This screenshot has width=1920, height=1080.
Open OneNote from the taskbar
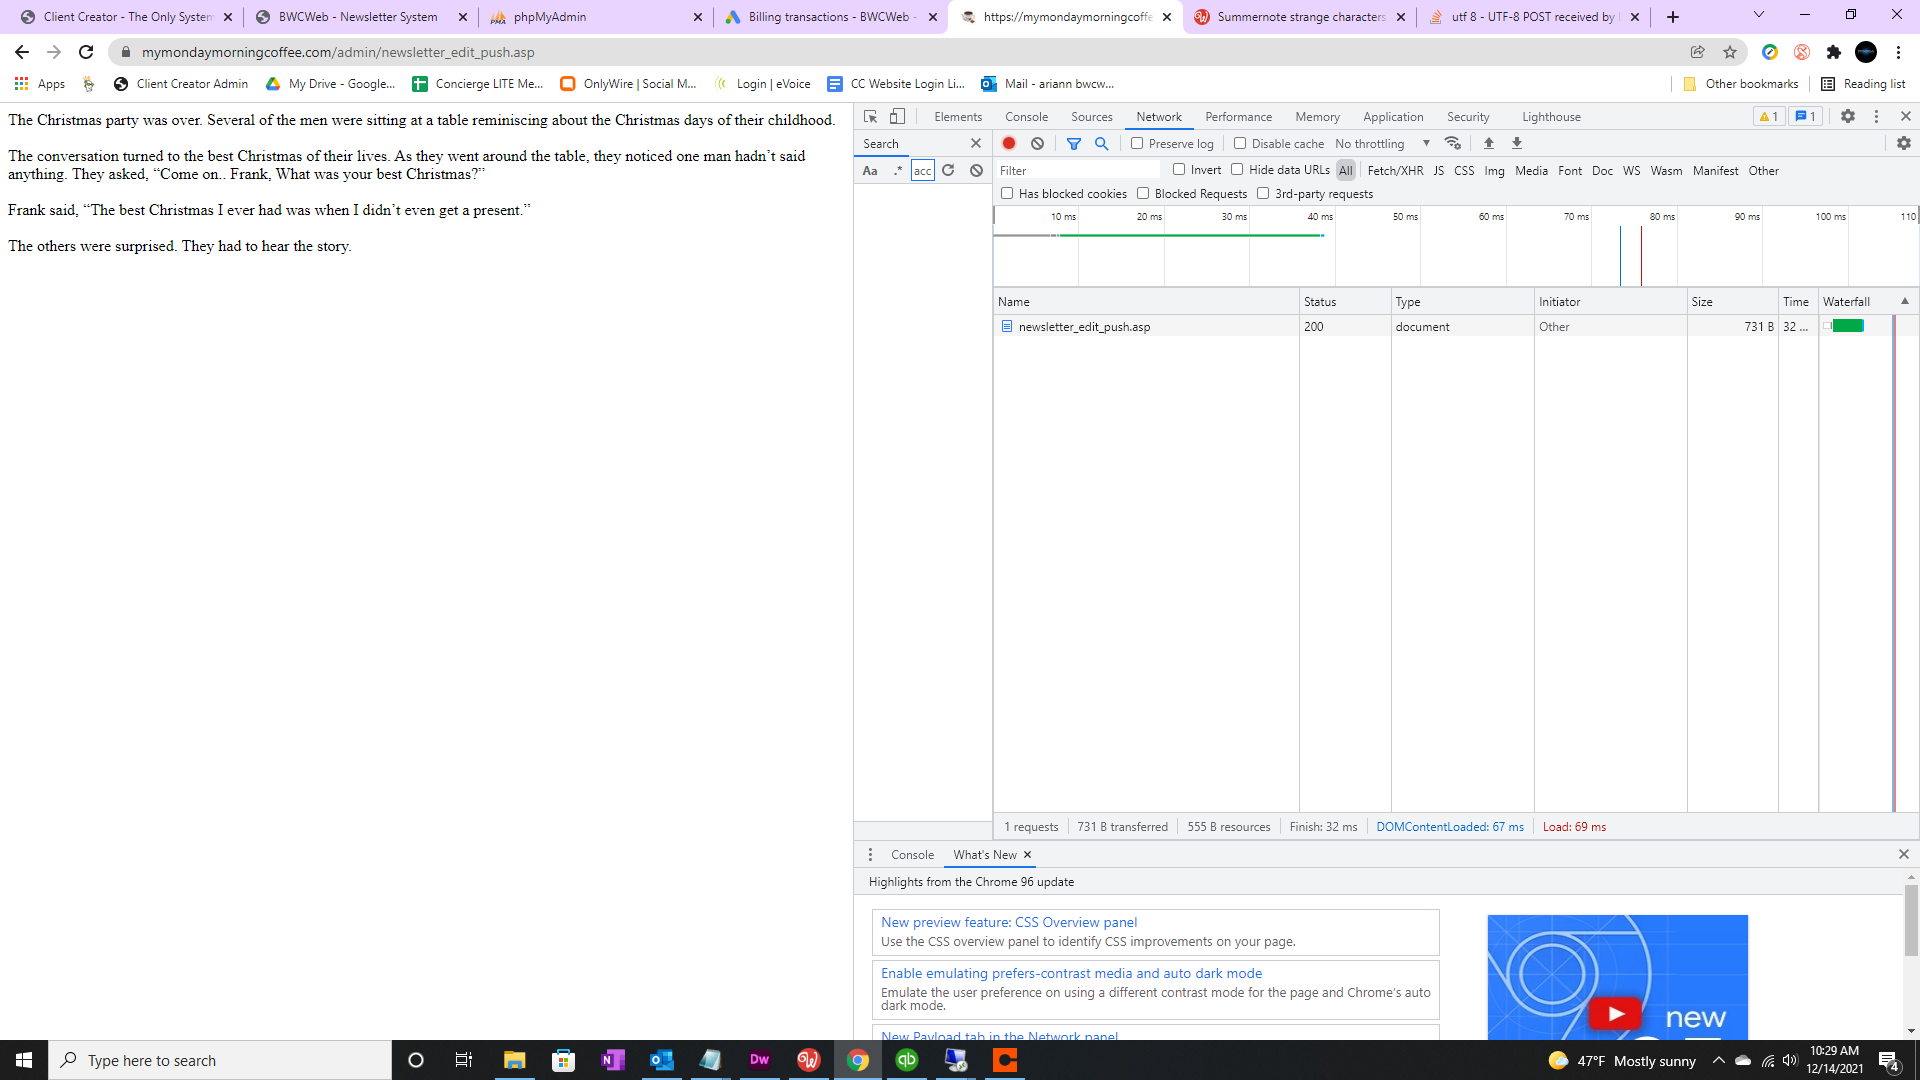612,1060
